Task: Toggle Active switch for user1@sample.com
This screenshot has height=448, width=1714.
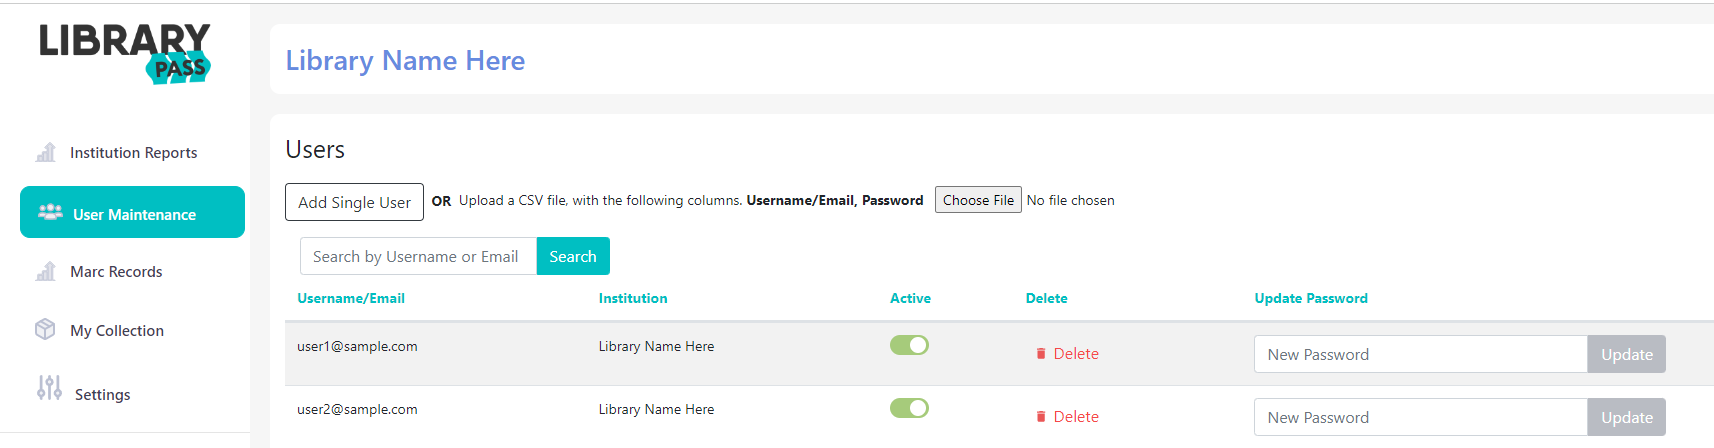Action: click(x=909, y=345)
